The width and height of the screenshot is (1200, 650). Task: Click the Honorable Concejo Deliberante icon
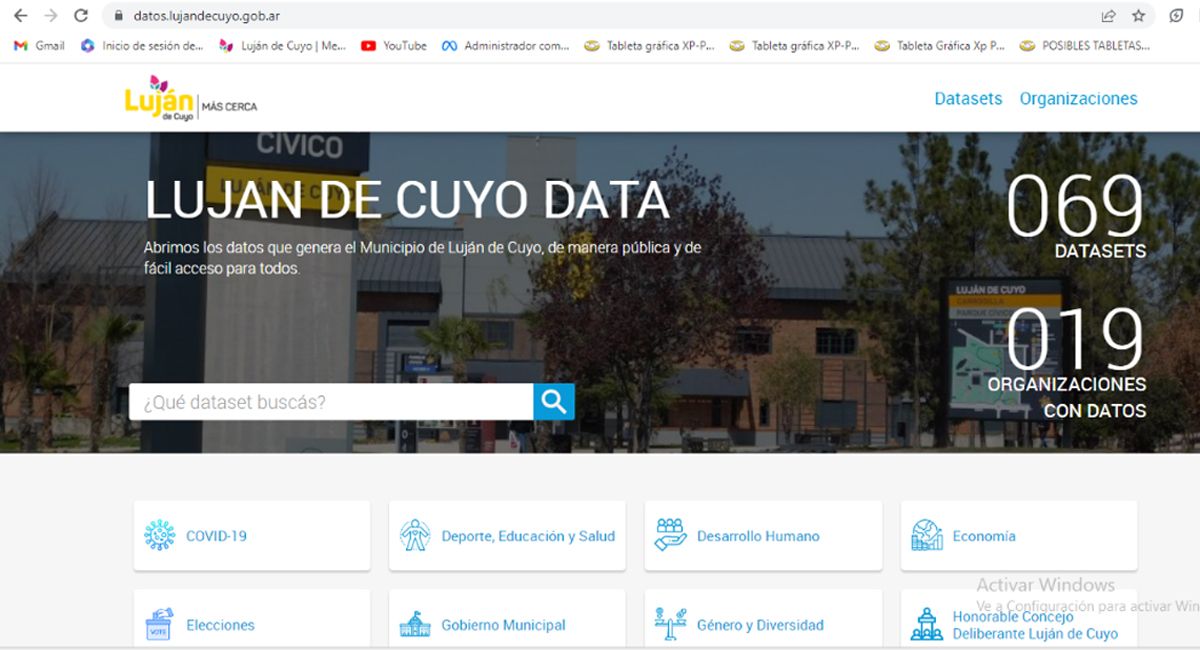(x=926, y=625)
